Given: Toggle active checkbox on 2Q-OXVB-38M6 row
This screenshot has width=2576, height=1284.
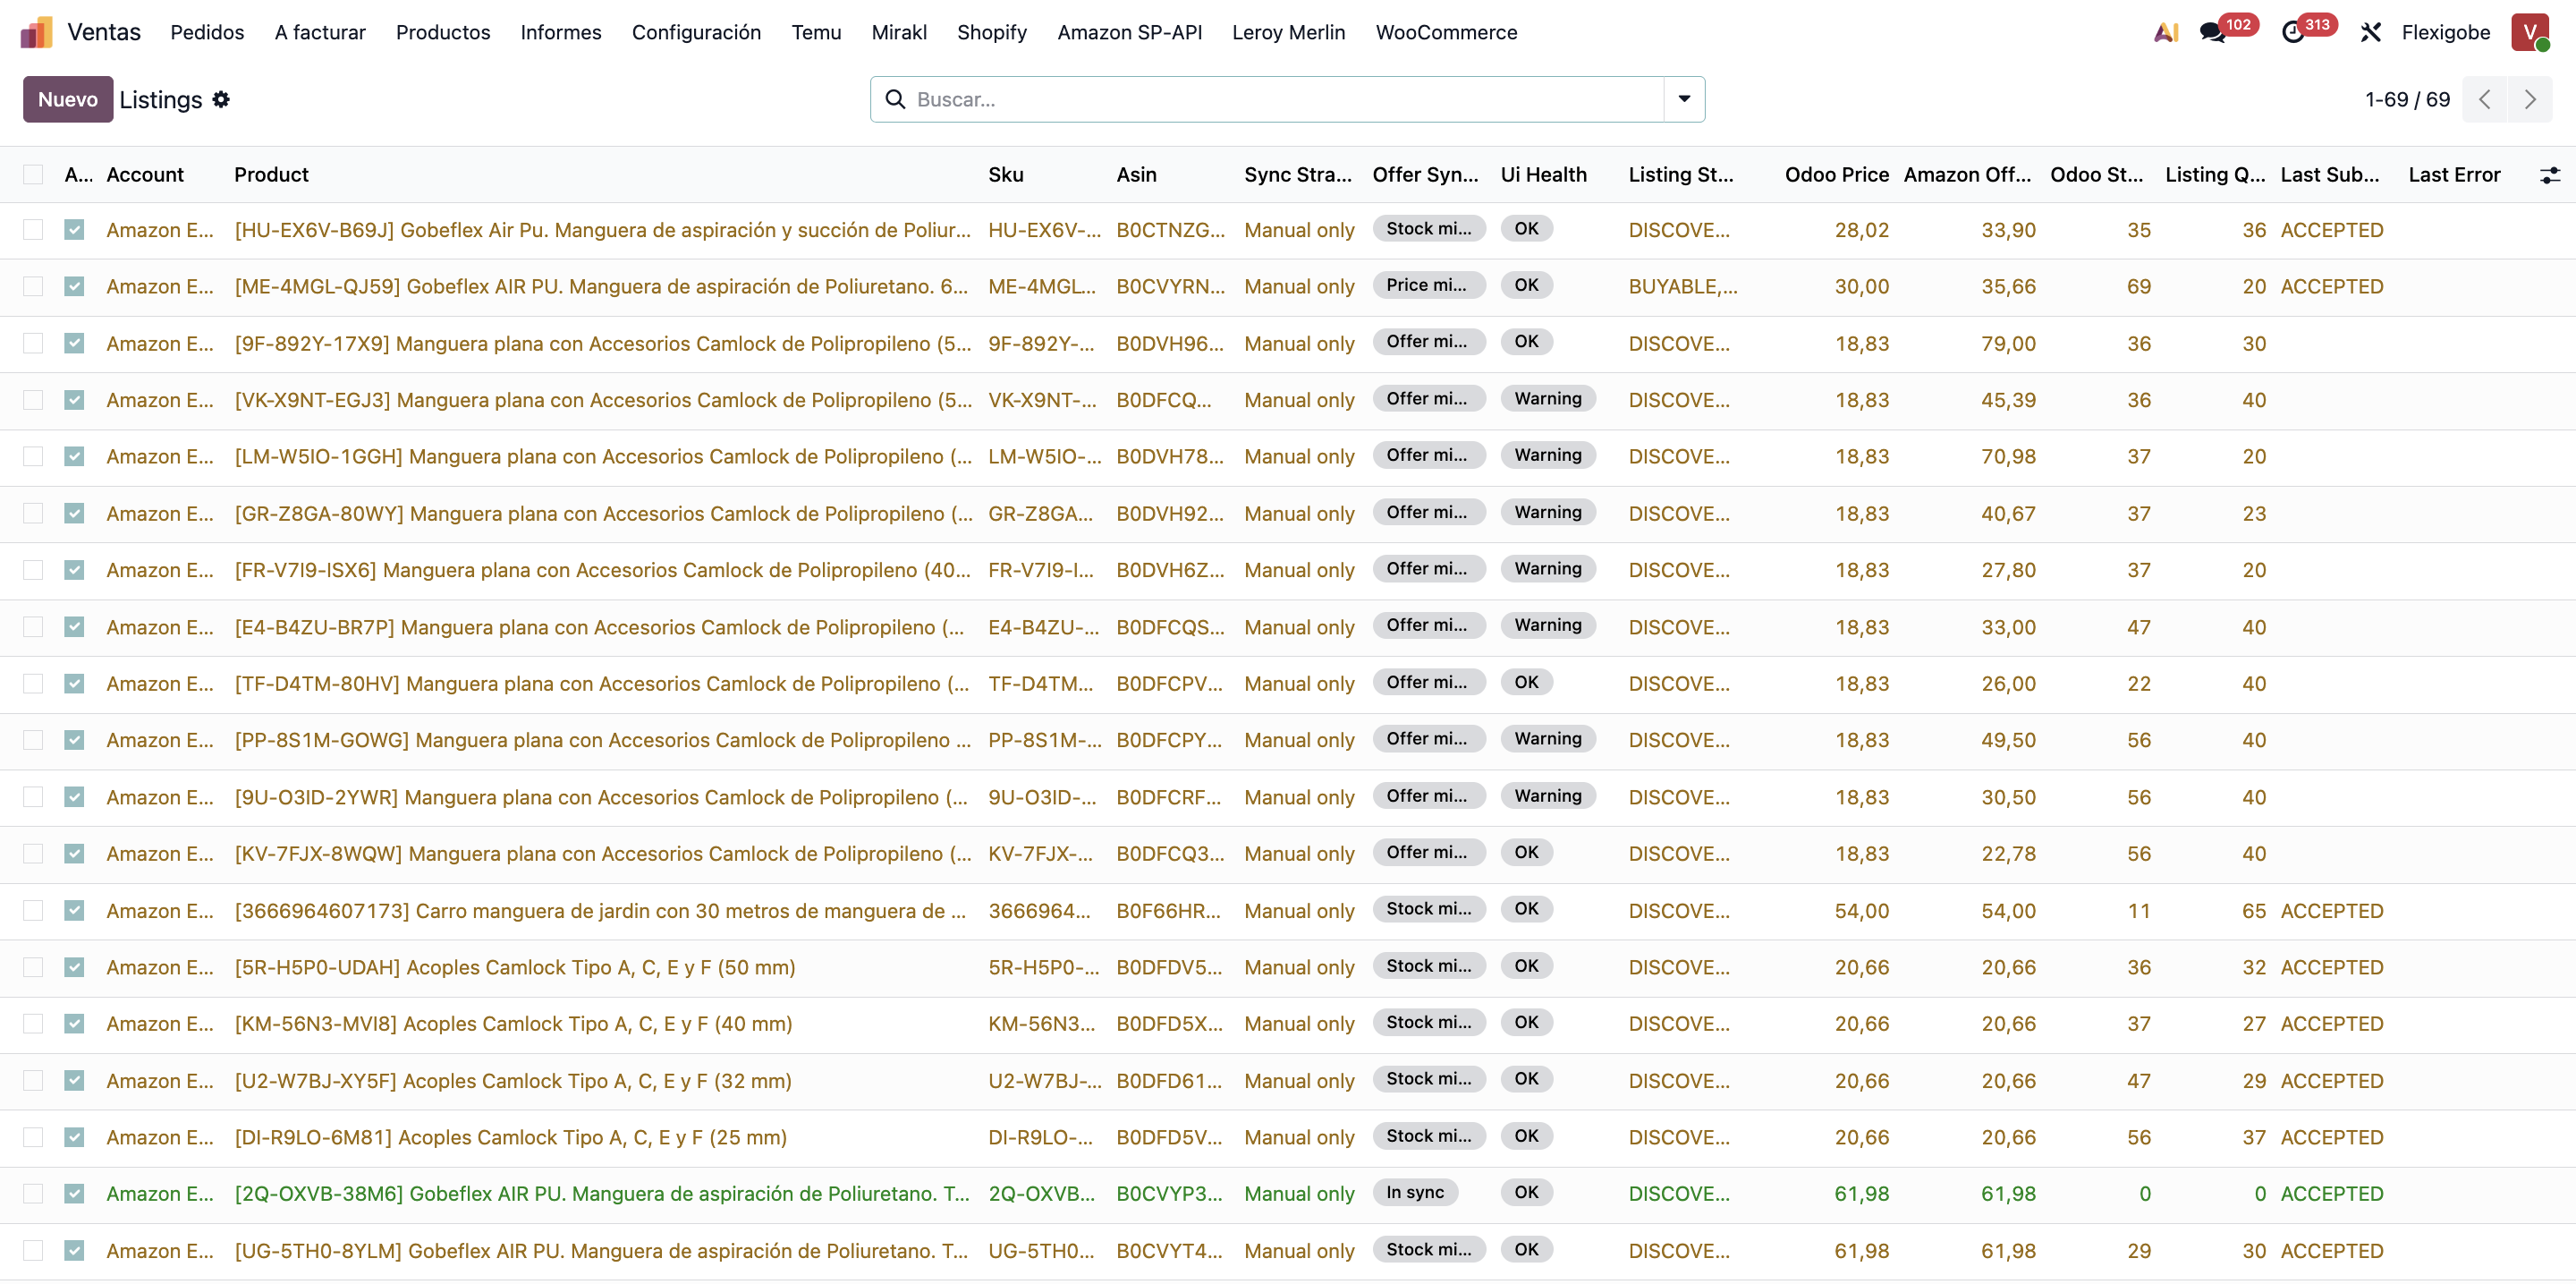Looking at the screenshot, I should click(x=74, y=1193).
